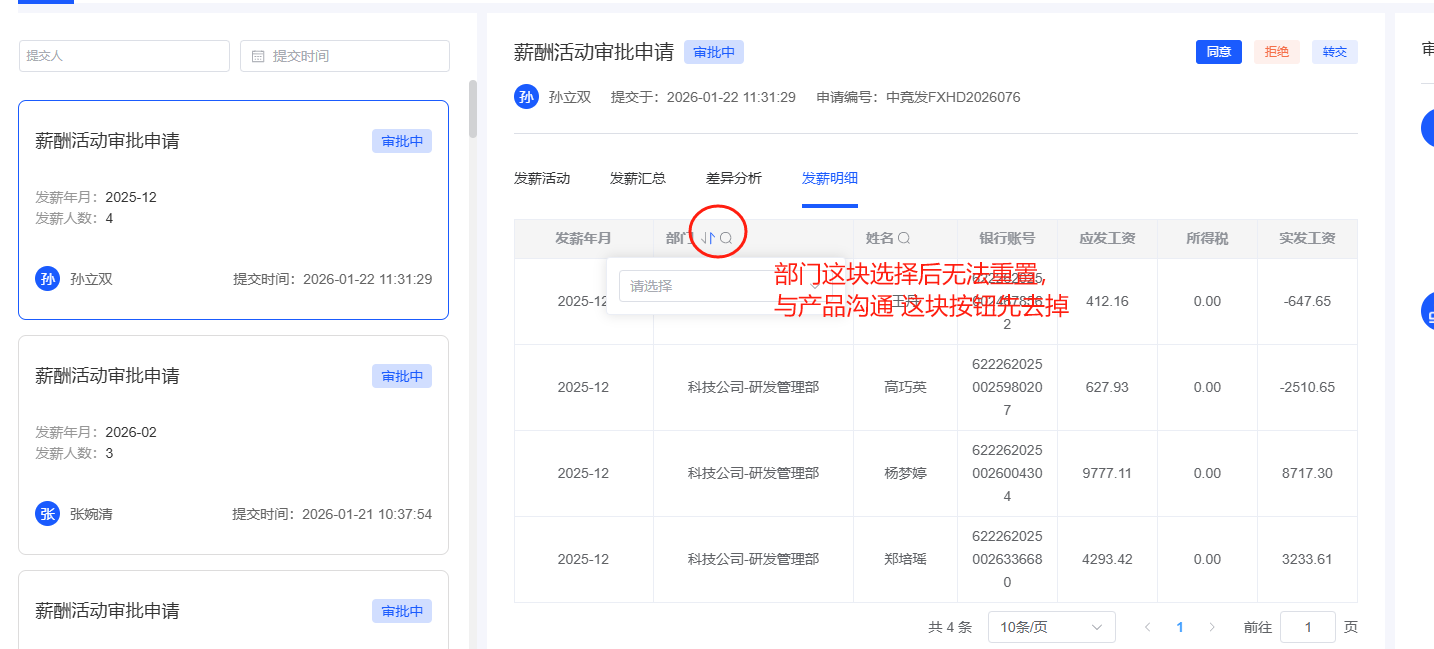Click name cell 杨梦婷
This screenshot has width=1434, height=649.
(906, 473)
